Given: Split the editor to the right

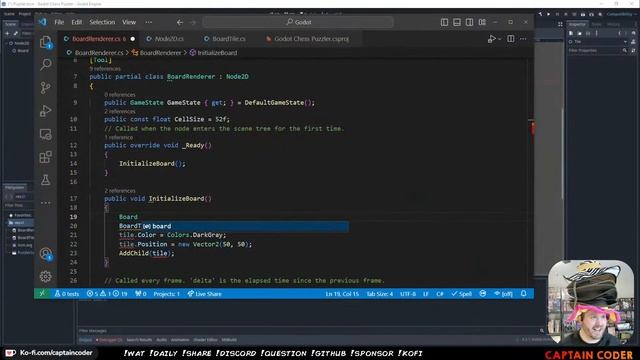Looking at the screenshot, I should pyautogui.click(x=511, y=39).
